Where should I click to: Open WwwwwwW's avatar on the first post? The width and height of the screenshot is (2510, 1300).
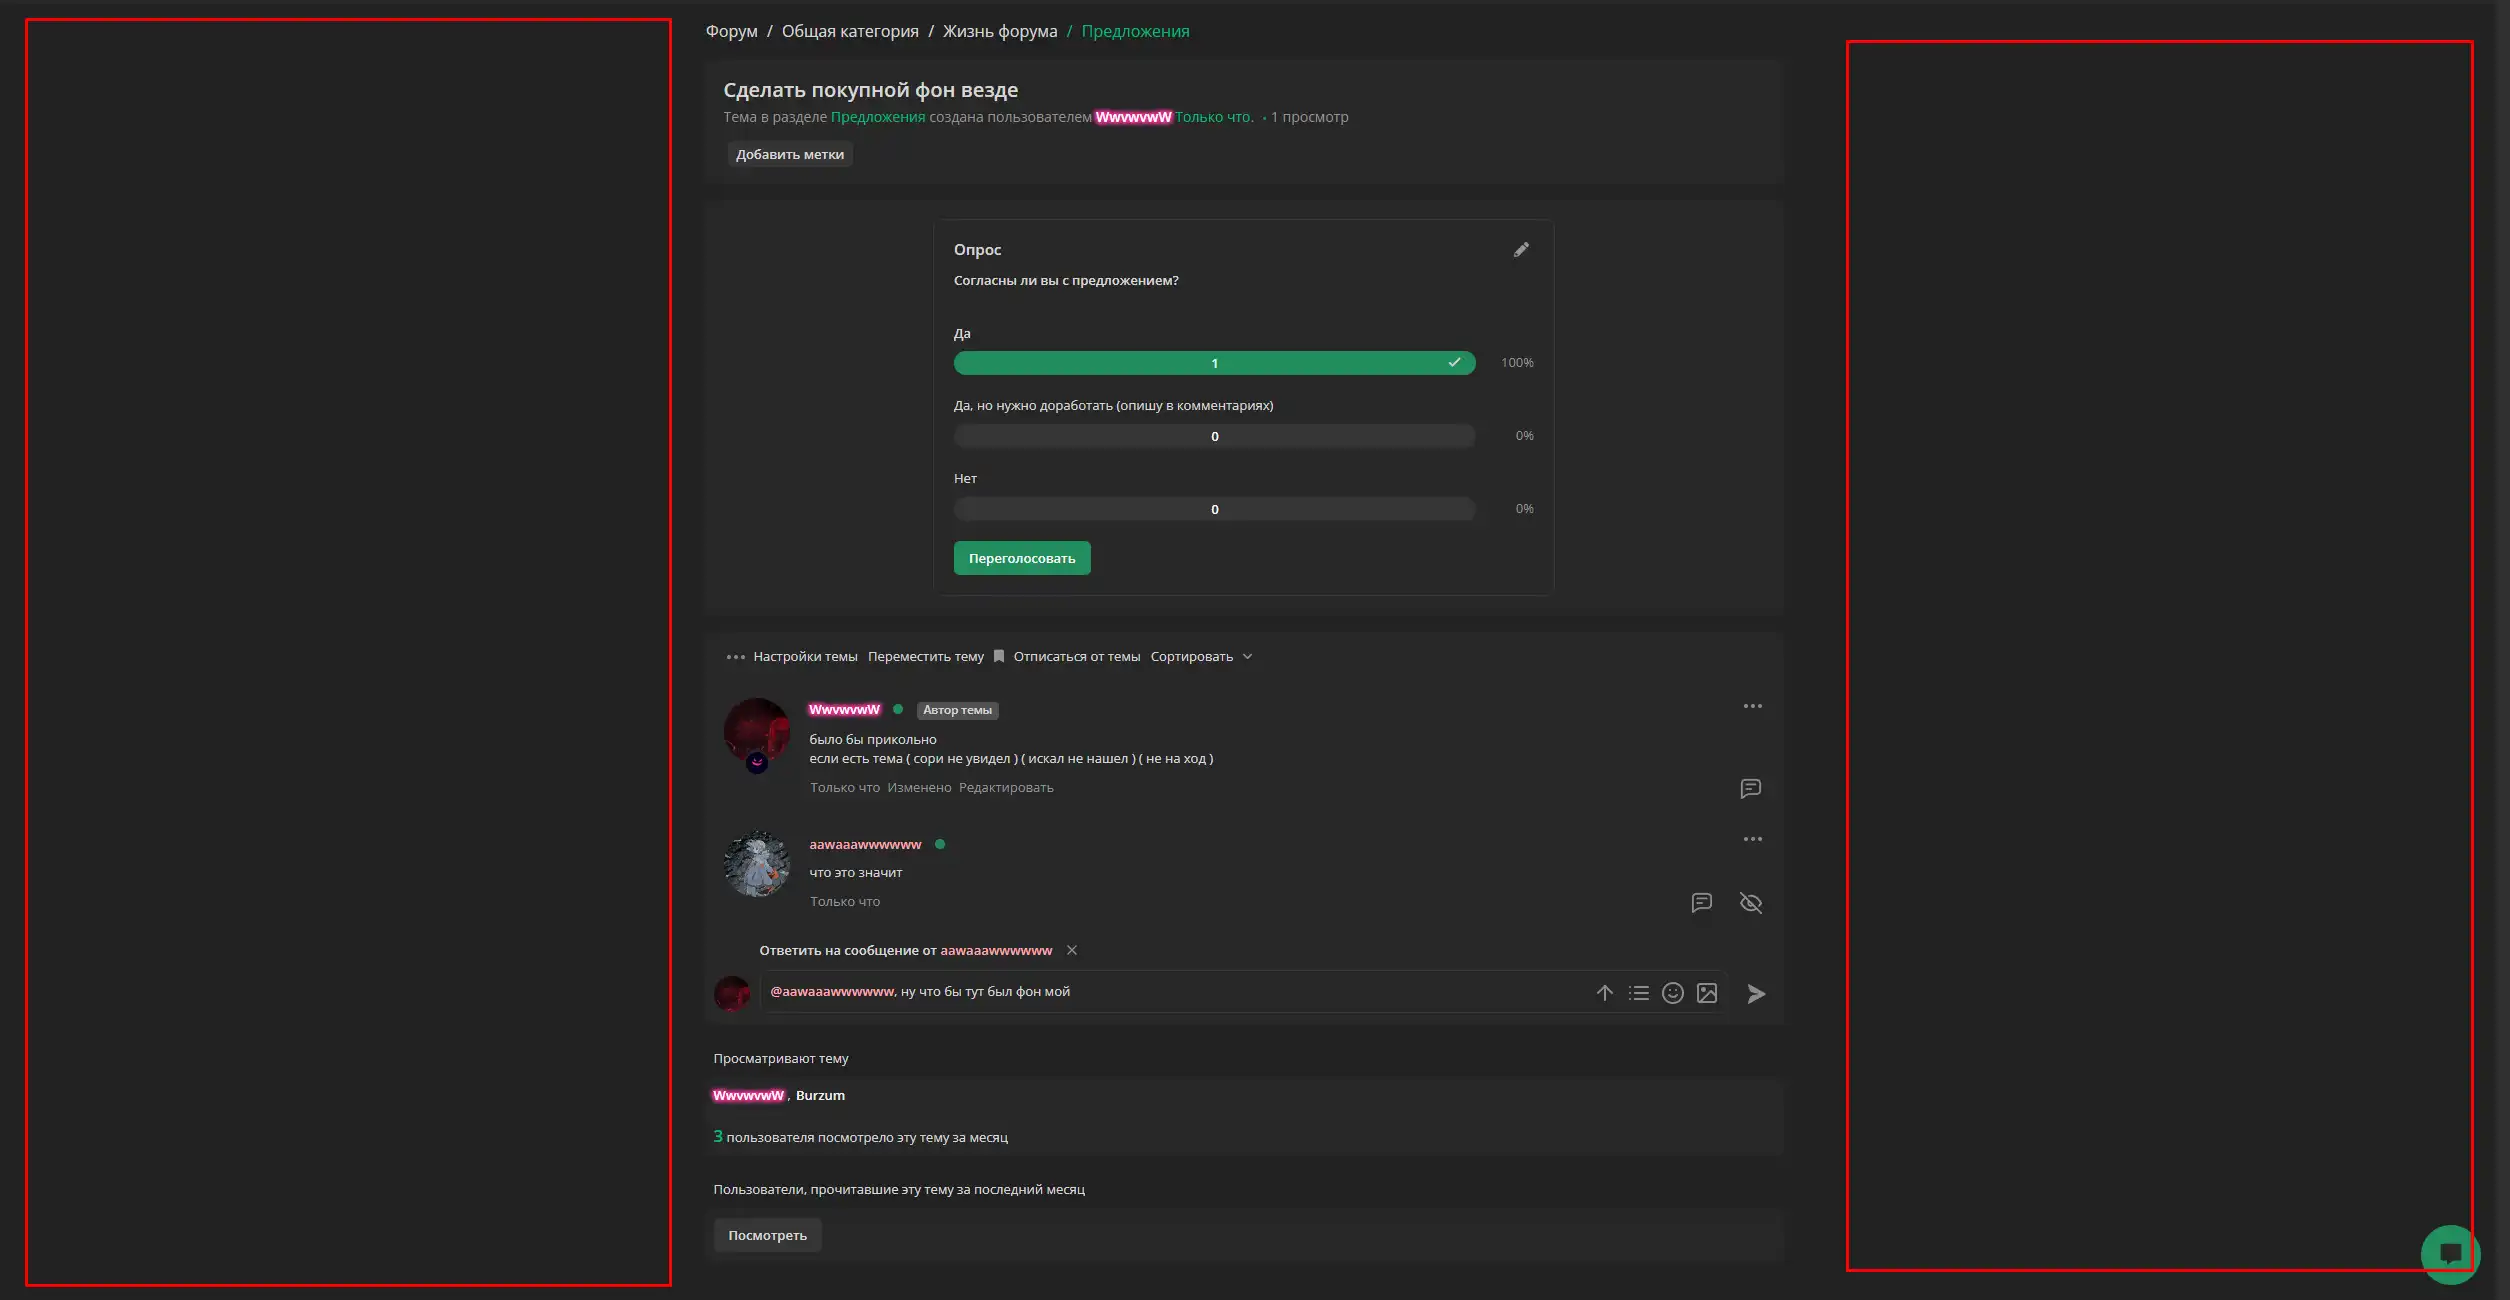757,731
